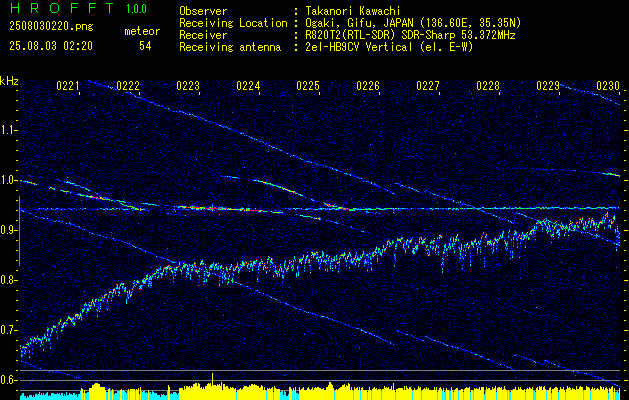Click the 0.6 kHz axis label

8,380
